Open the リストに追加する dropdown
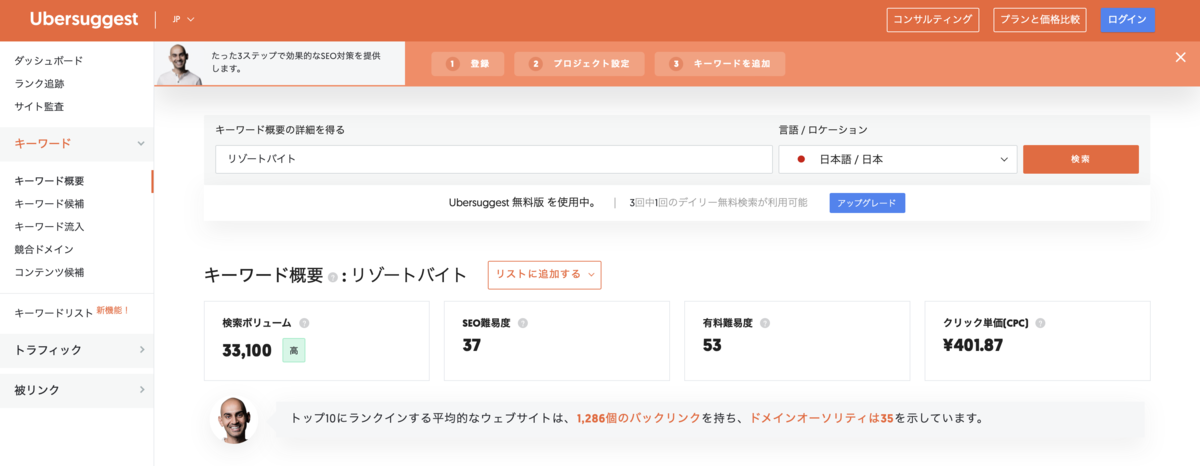The height and width of the screenshot is (466, 1200). [545, 274]
